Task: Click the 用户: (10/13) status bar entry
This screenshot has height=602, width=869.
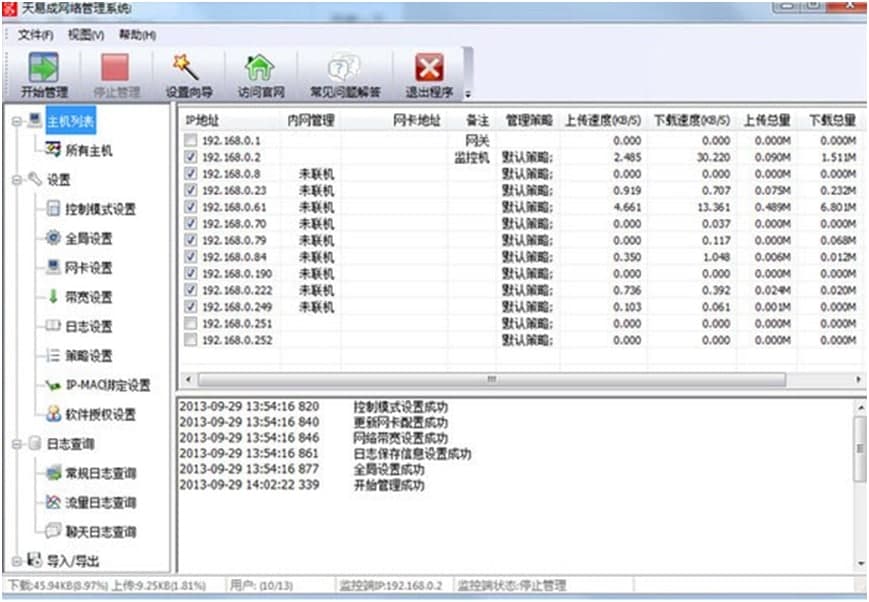Action: pyautogui.click(x=261, y=585)
